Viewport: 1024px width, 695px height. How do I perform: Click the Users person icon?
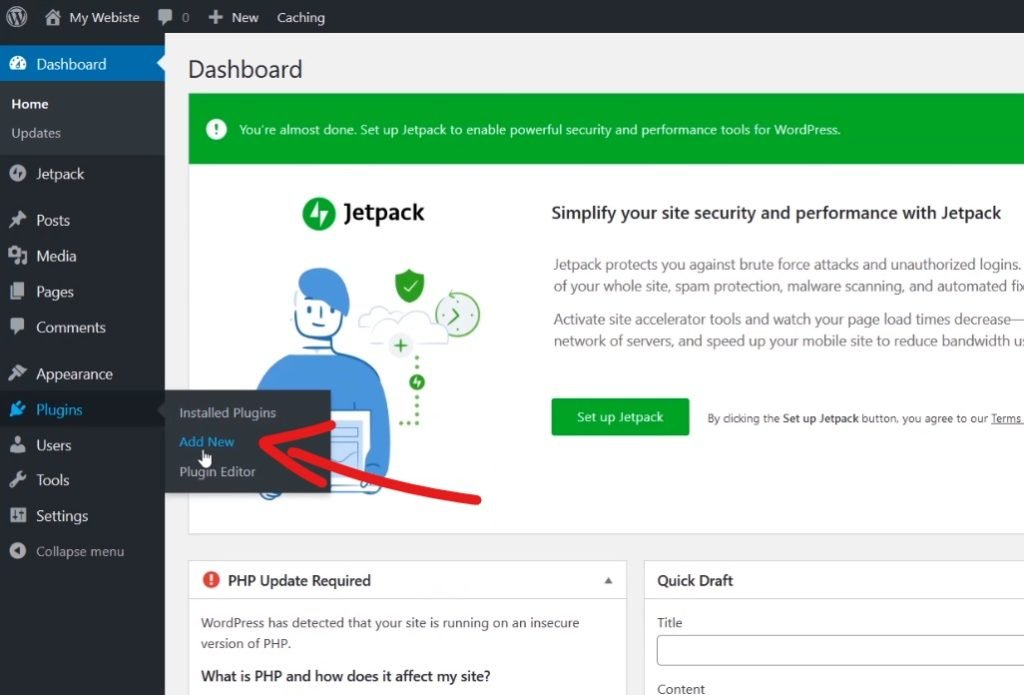(x=18, y=445)
